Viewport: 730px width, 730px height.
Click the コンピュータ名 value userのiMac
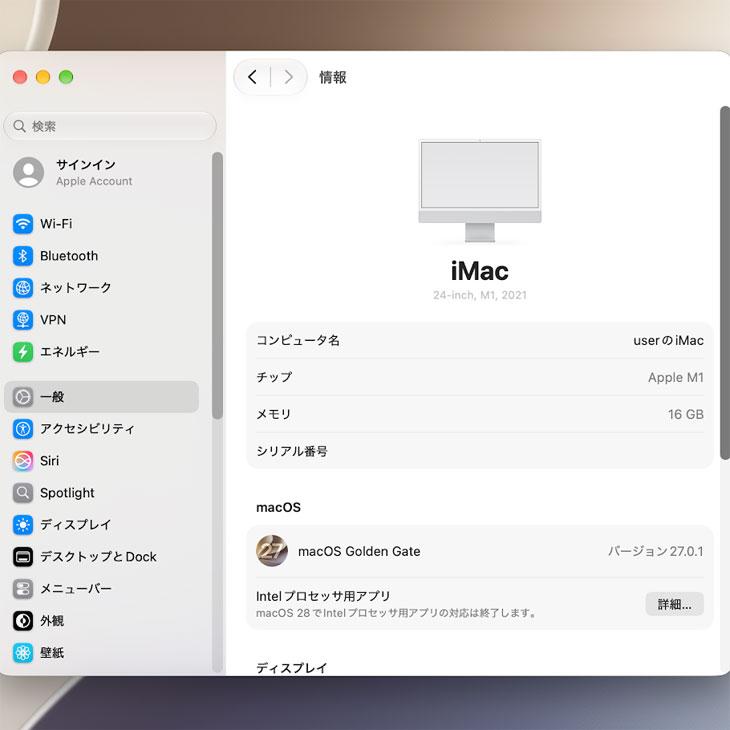[668, 340]
